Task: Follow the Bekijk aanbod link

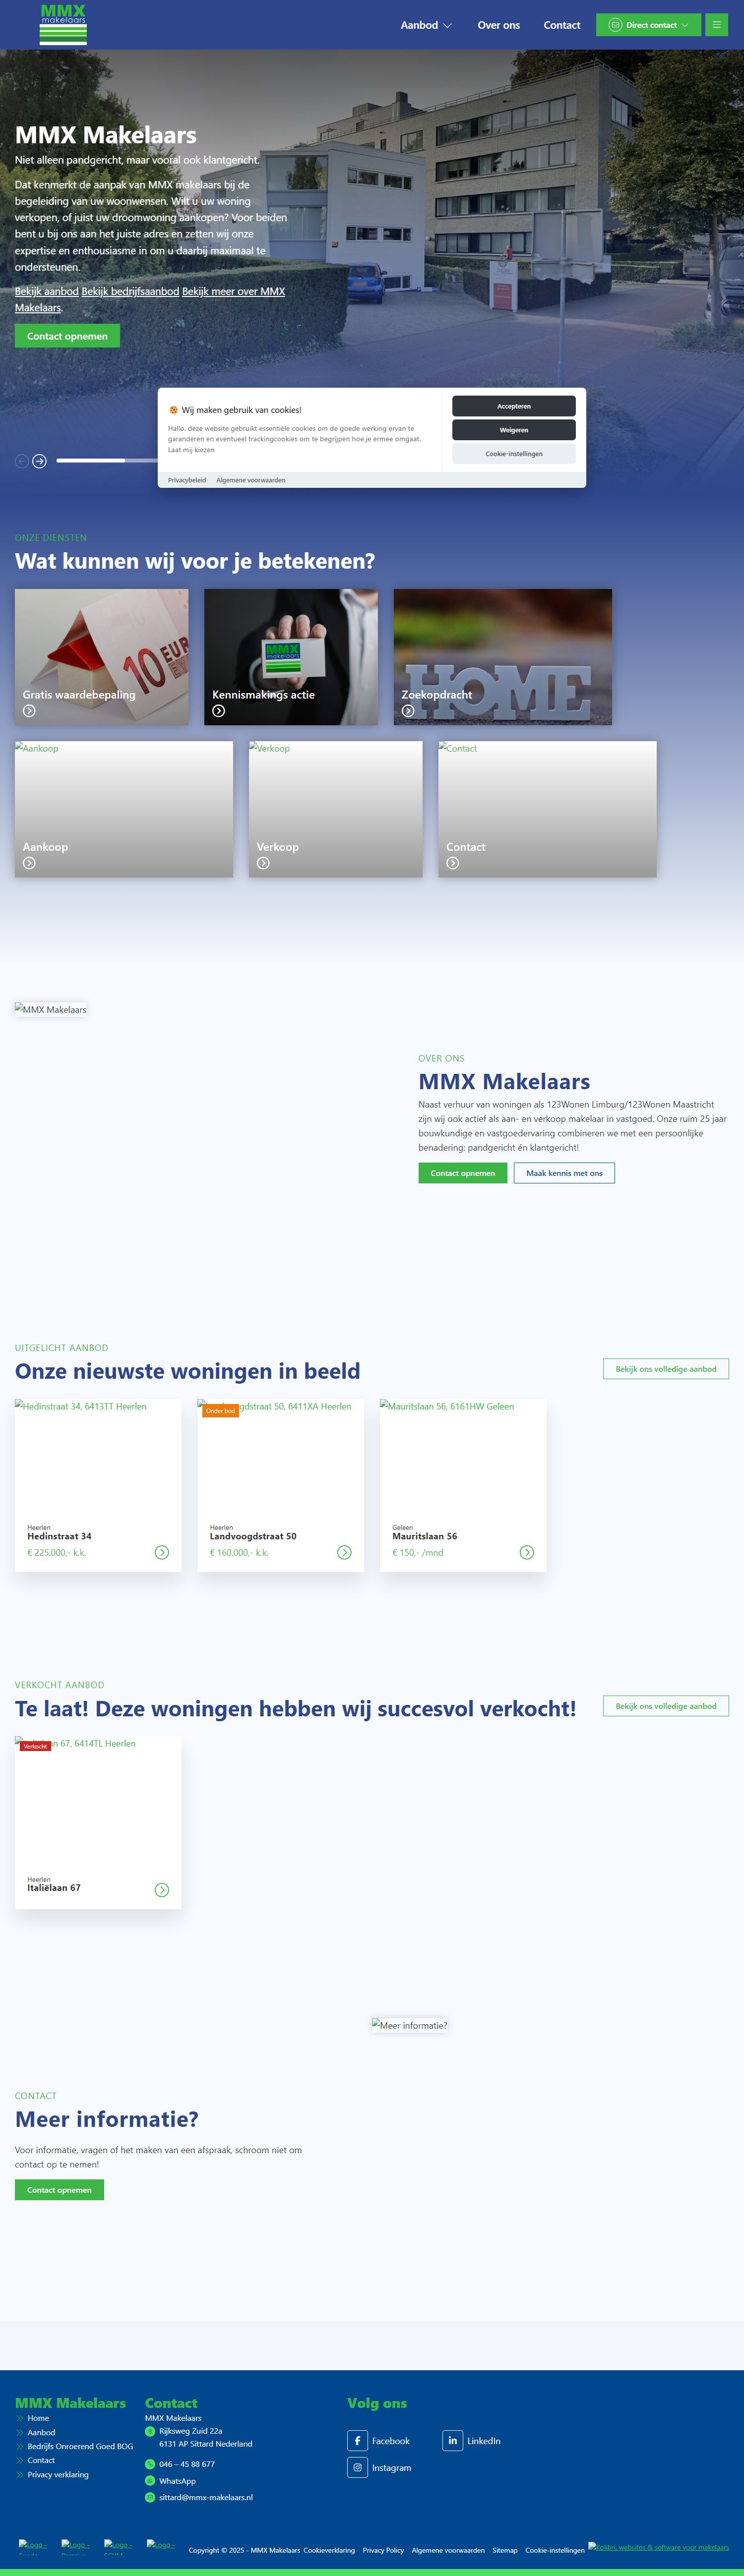Action: click(x=46, y=291)
